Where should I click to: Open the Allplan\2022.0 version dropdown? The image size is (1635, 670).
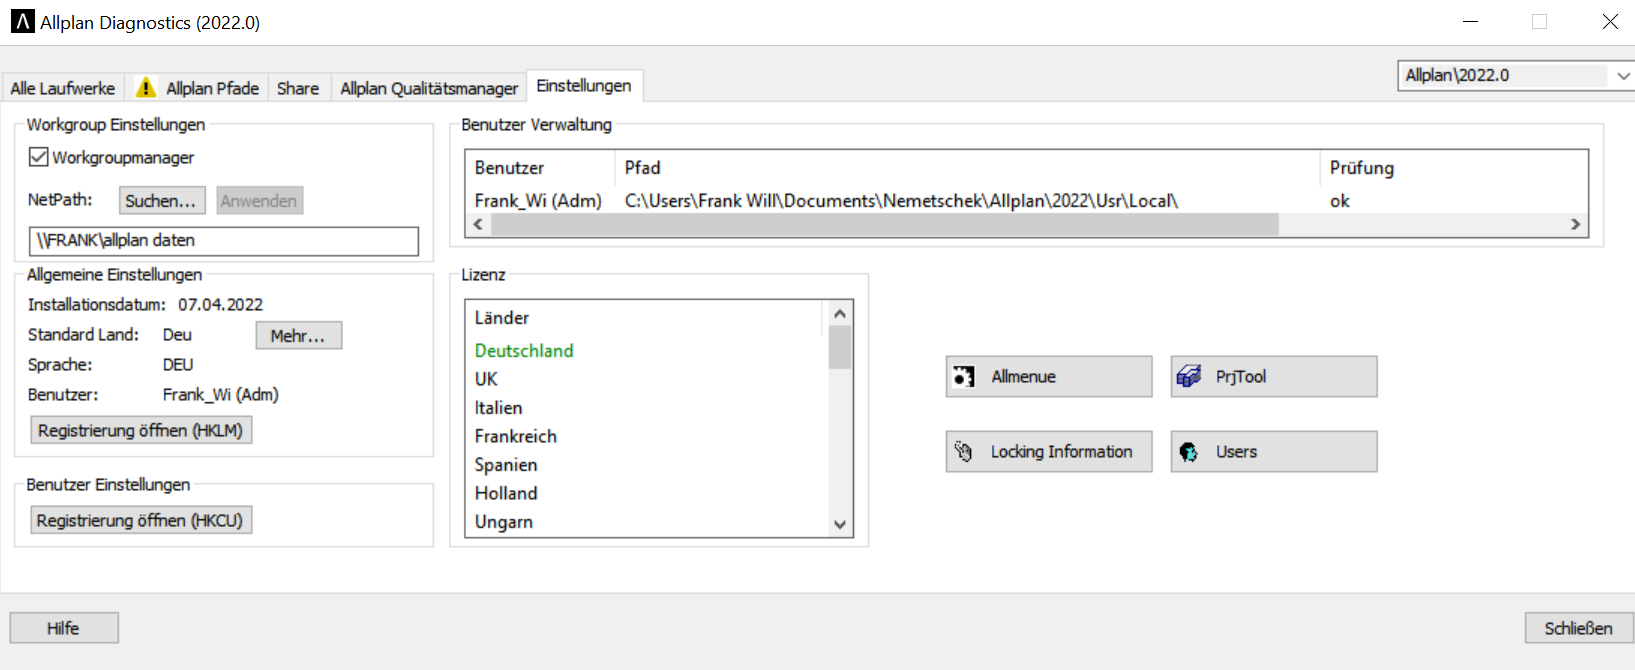coord(1514,76)
